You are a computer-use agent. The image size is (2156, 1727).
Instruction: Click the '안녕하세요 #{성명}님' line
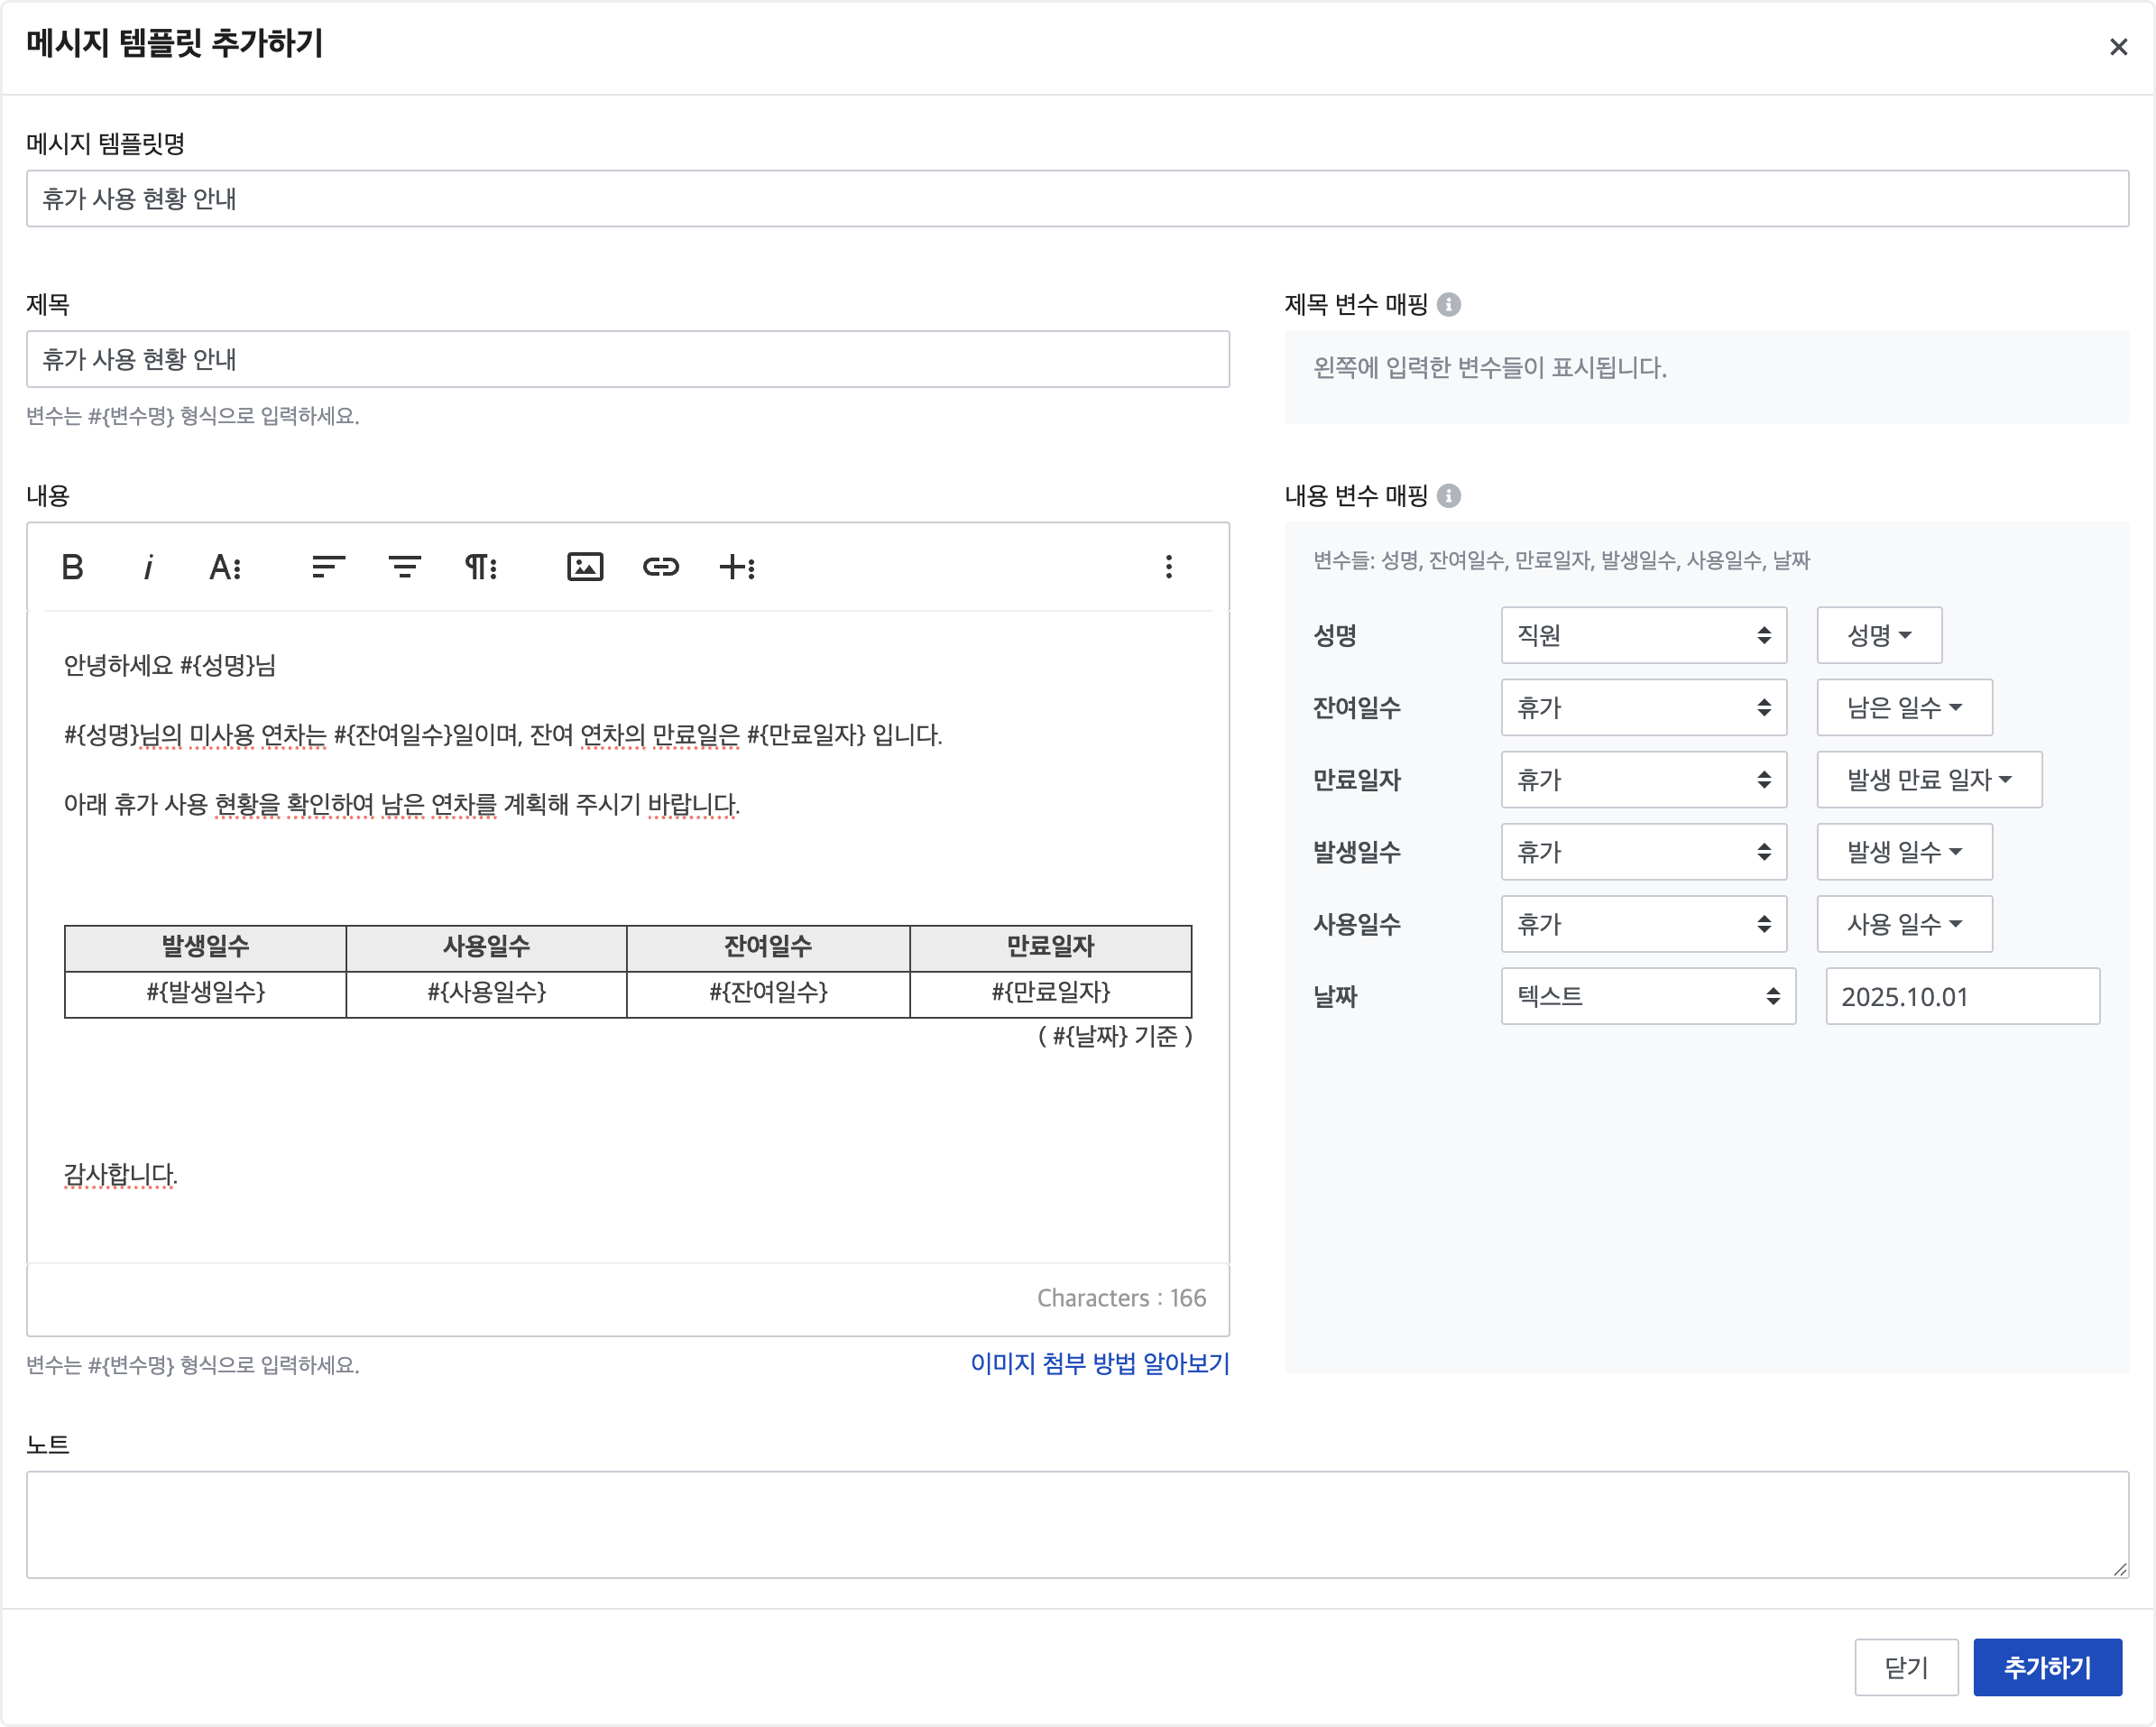[170, 665]
